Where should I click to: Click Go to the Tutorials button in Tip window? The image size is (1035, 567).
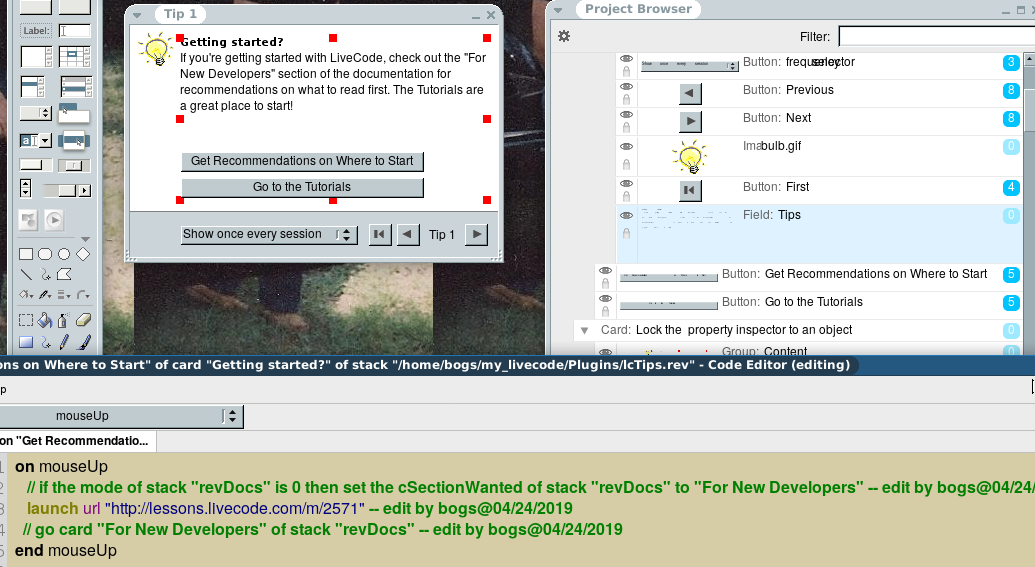pyautogui.click(x=302, y=187)
